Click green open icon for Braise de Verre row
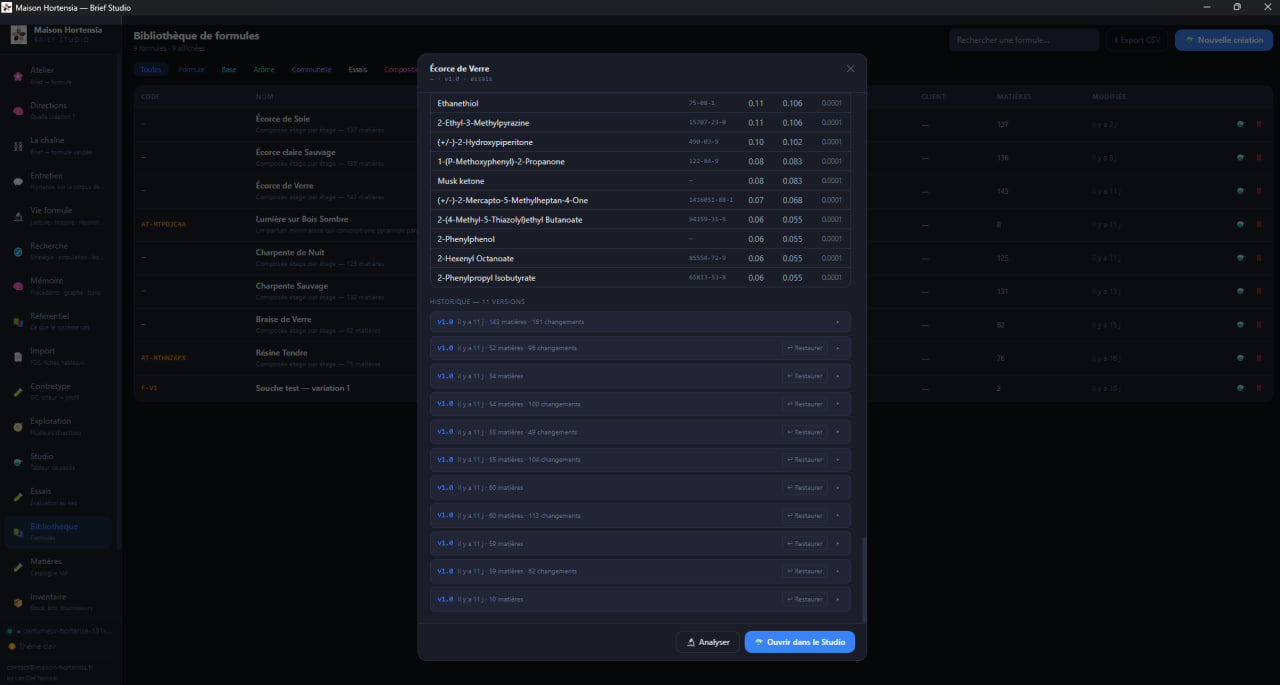Image resolution: width=1280 pixels, height=685 pixels. 1241,324
